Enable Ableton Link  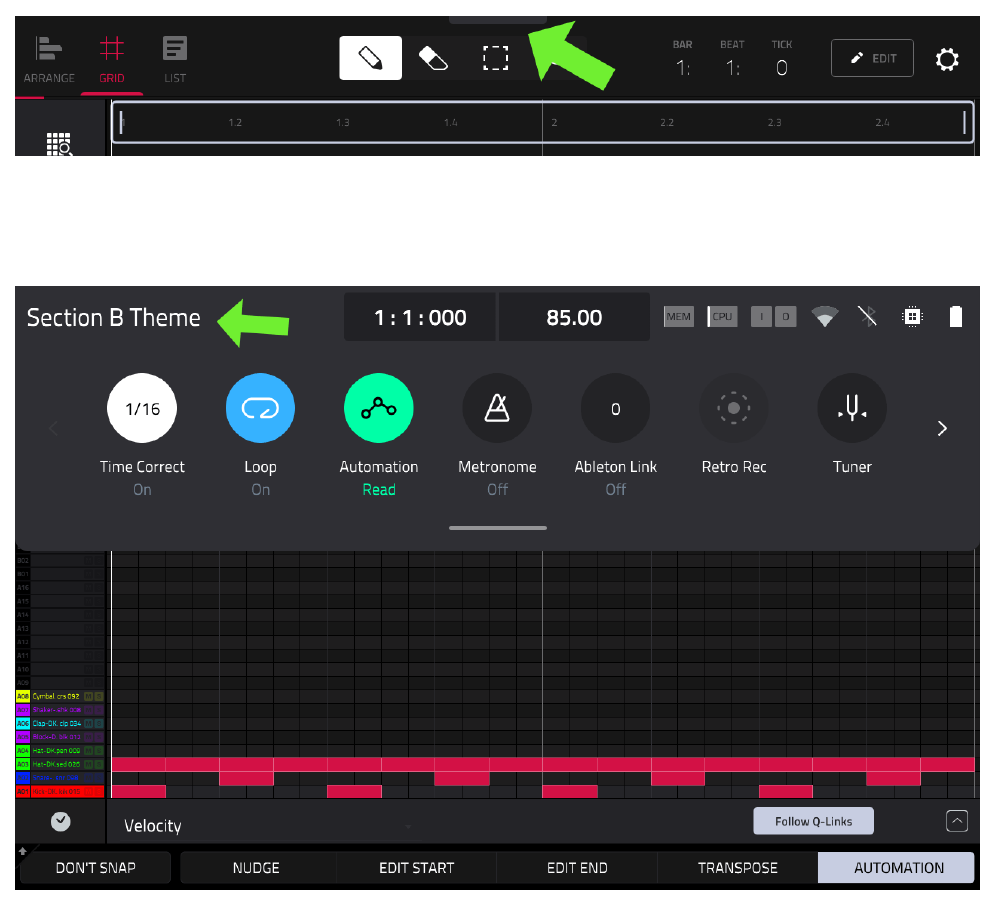pyautogui.click(x=616, y=408)
